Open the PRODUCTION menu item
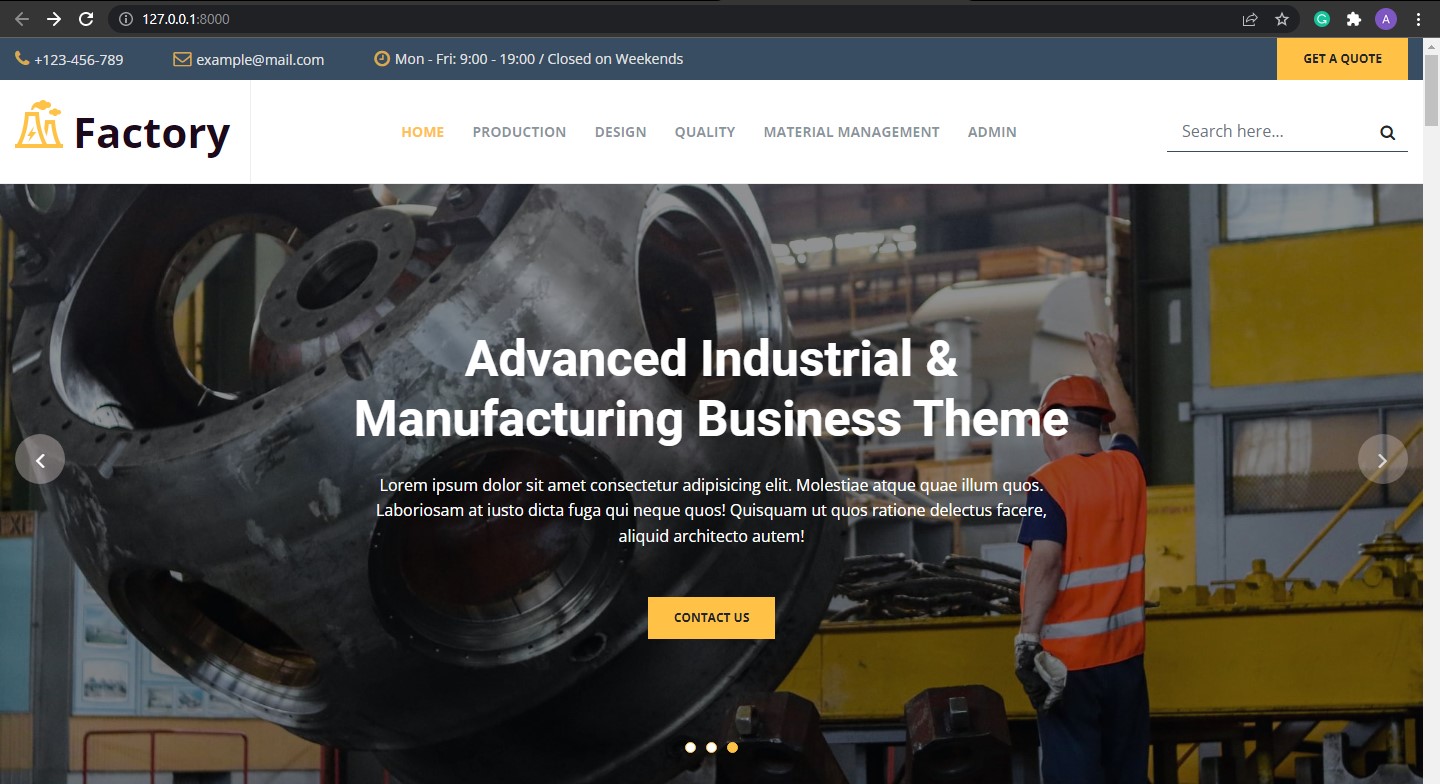 coord(519,132)
